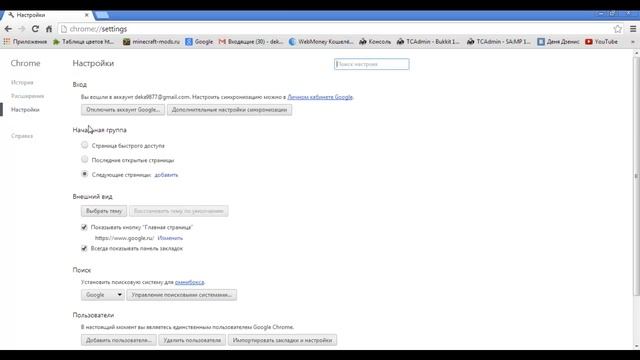Select Следующие страницы radio option
Screen dimensions: 640x360
(84, 174)
